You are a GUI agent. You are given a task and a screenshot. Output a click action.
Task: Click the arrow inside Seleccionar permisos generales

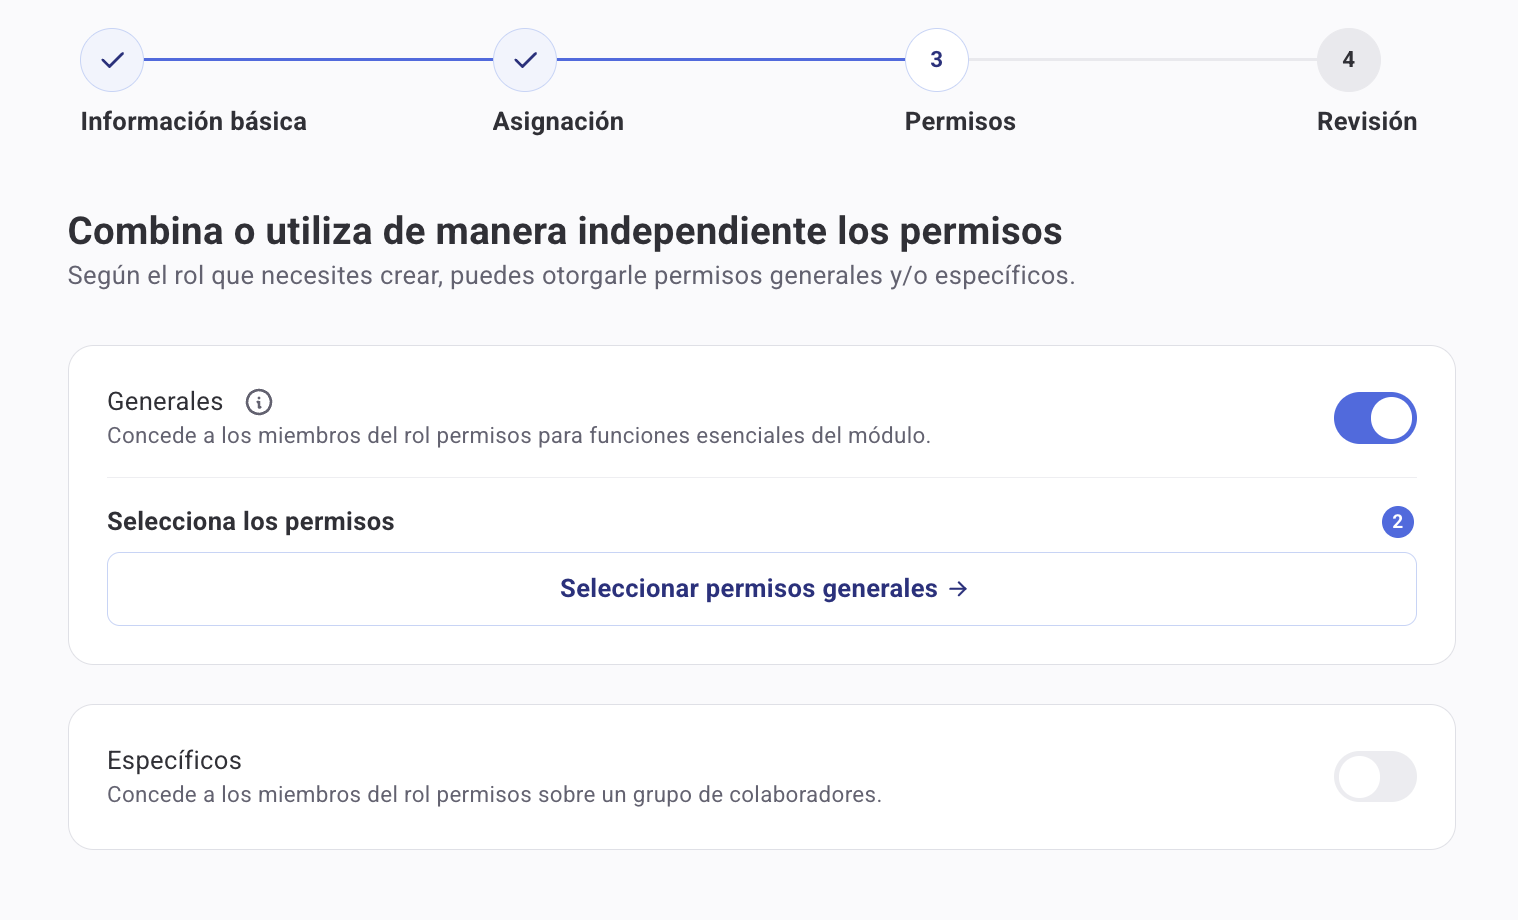958,589
